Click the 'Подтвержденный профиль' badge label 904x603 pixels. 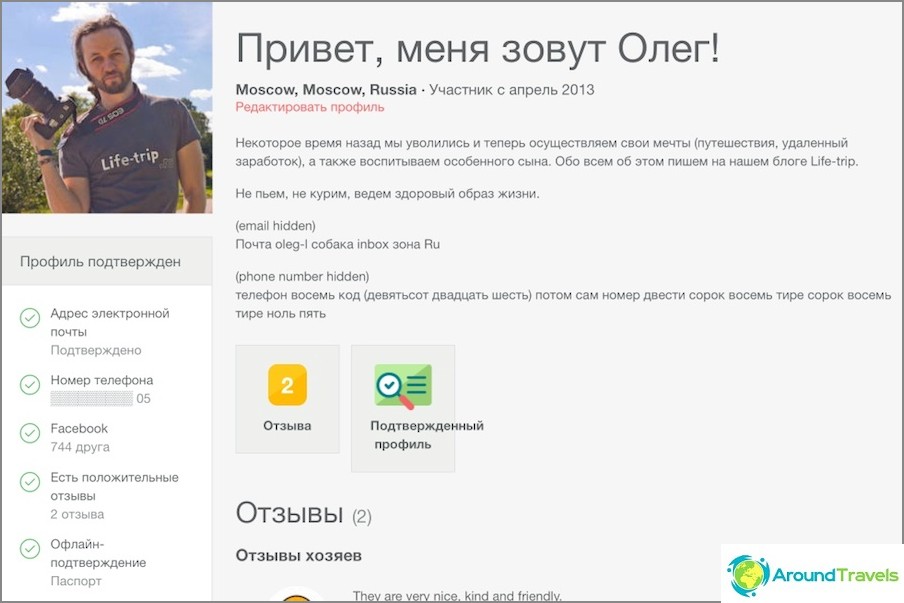[427, 435]
